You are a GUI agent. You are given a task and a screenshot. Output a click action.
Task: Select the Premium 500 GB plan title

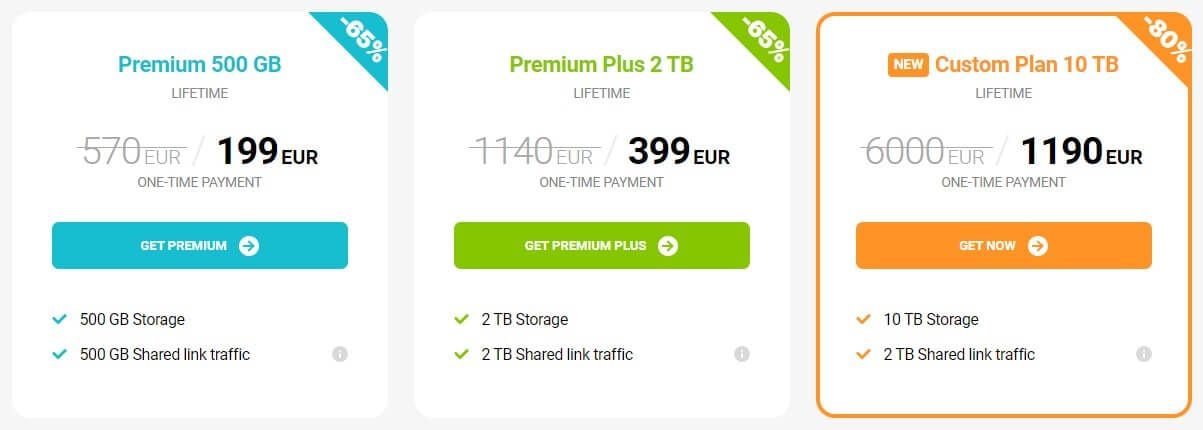[200, 65]
